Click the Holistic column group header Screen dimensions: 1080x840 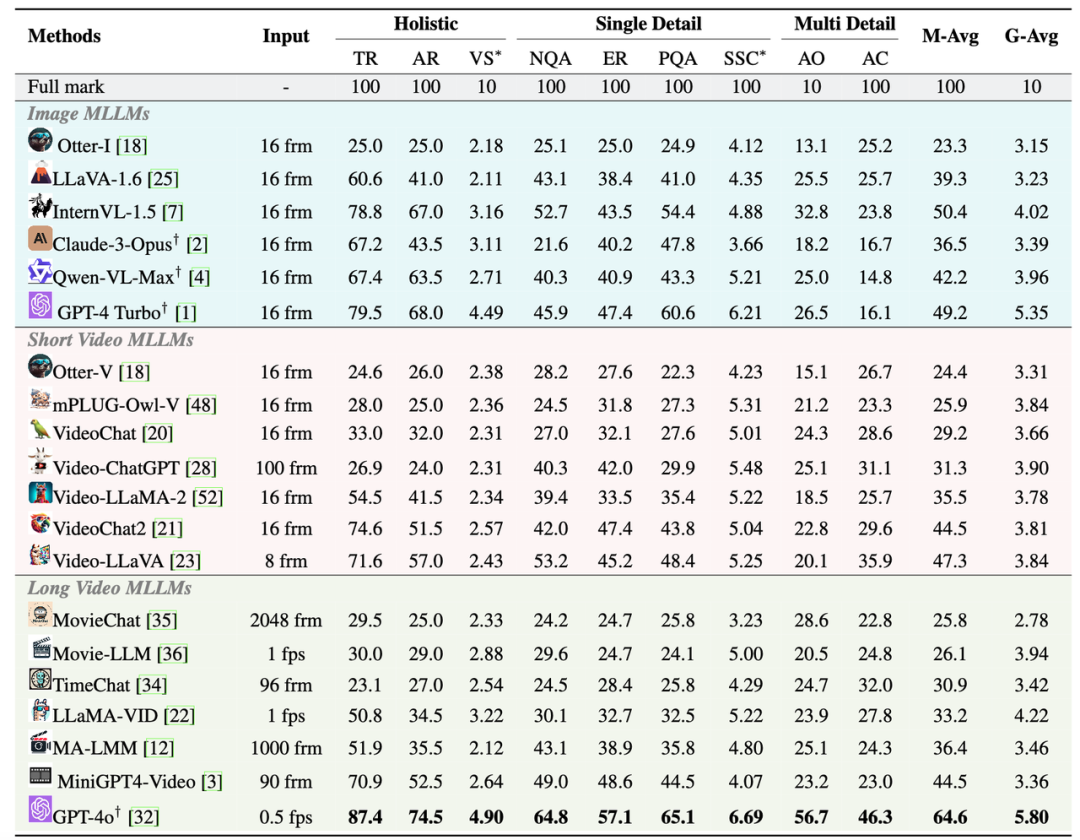pyautogui.click(x=426, y=24)
